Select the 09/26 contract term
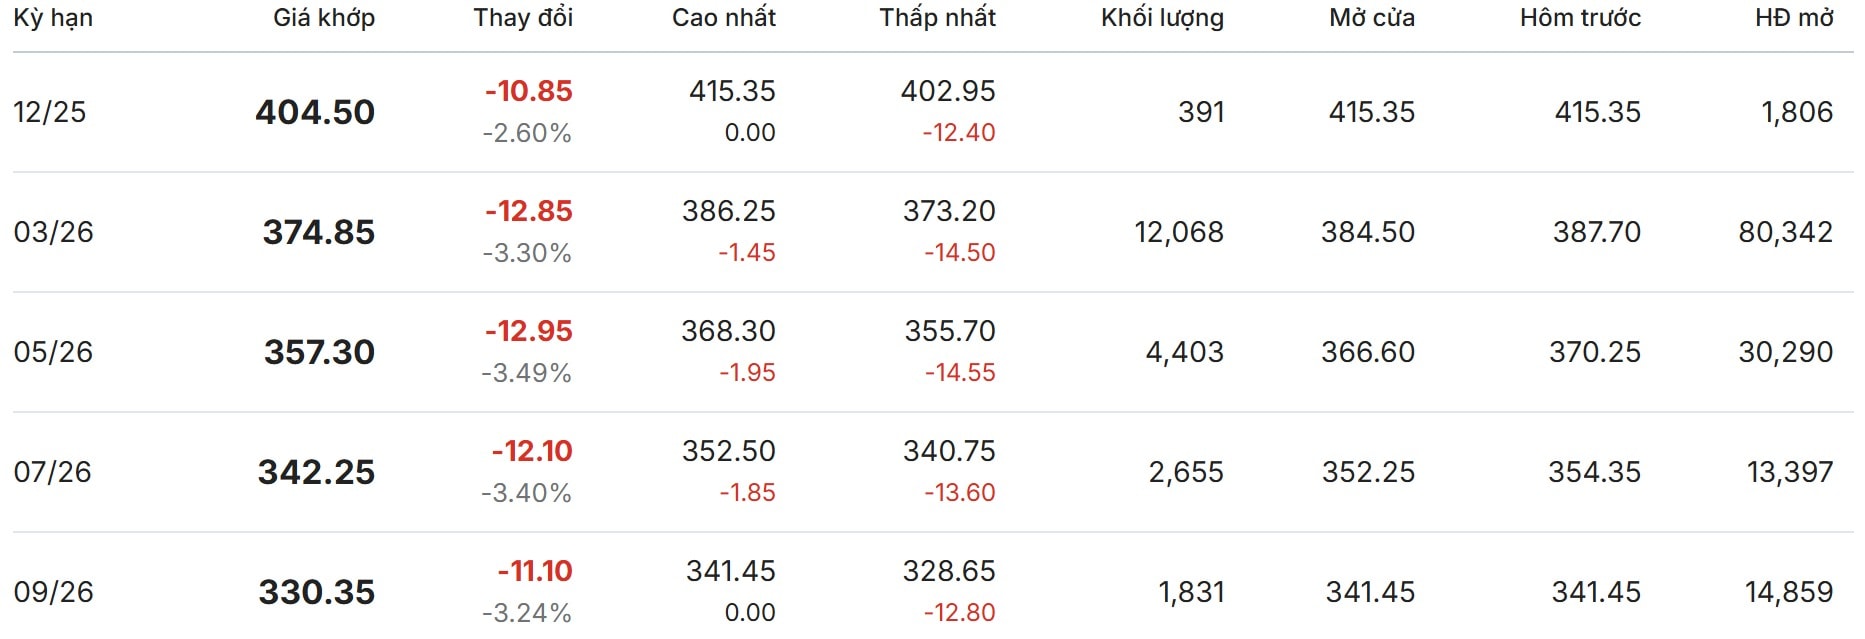The width and height of the screenshot is (1865, 639). pyautogui.click(x=53, y=592)
